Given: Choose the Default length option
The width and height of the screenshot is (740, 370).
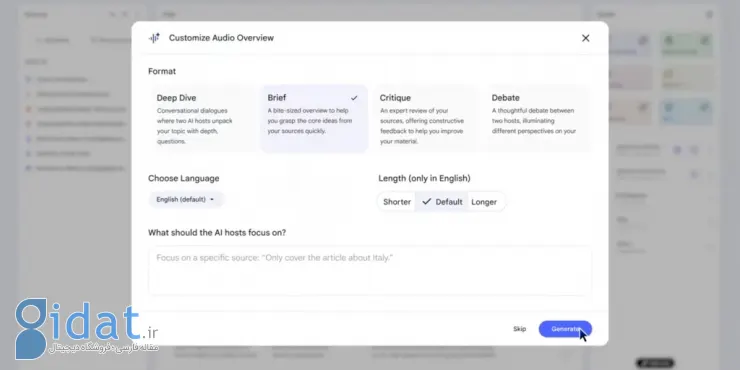Looking at the screenshot, I should [x=442, y=202].
